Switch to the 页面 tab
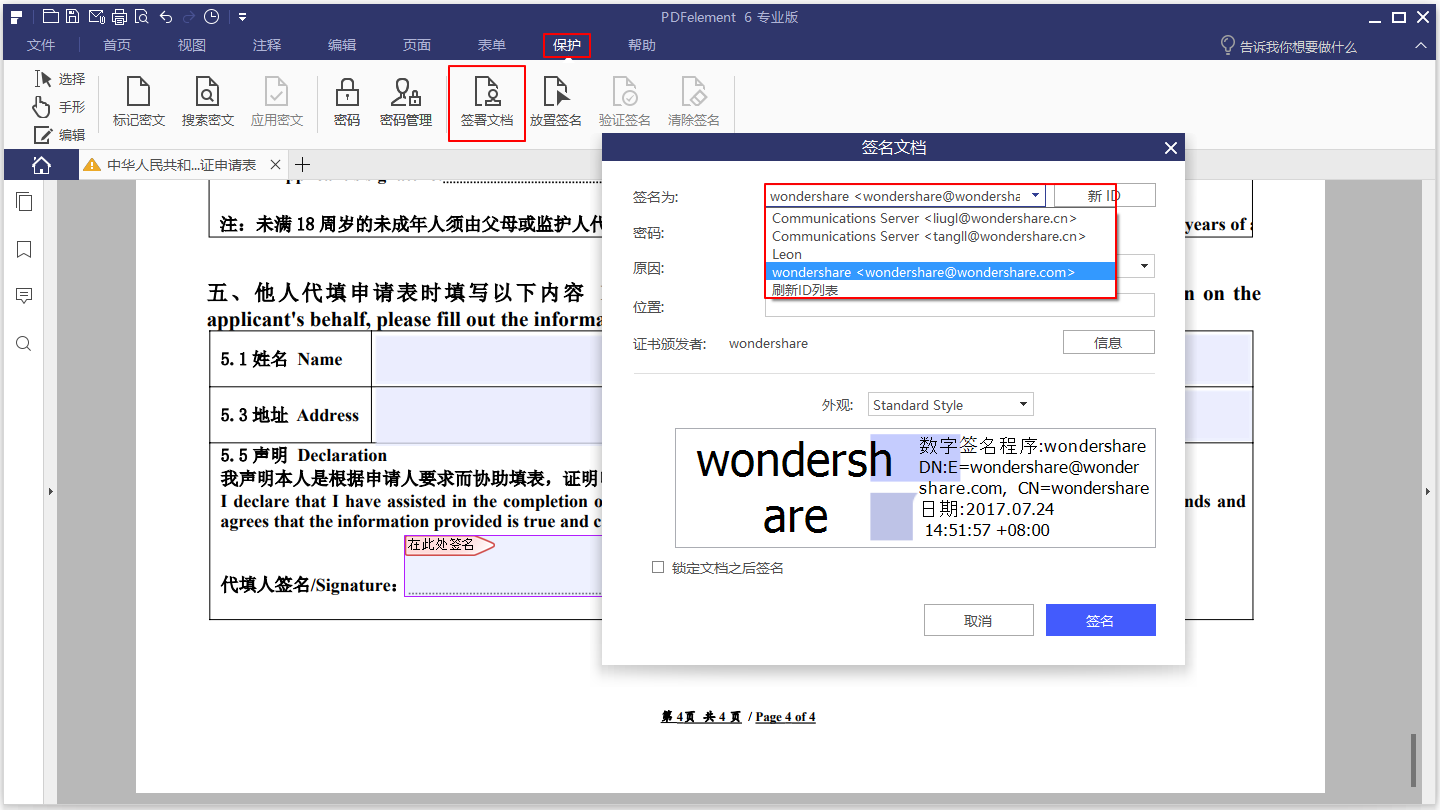Image resolution: width=1440 pixels, height=810 pixels. (x=417, y=45)
